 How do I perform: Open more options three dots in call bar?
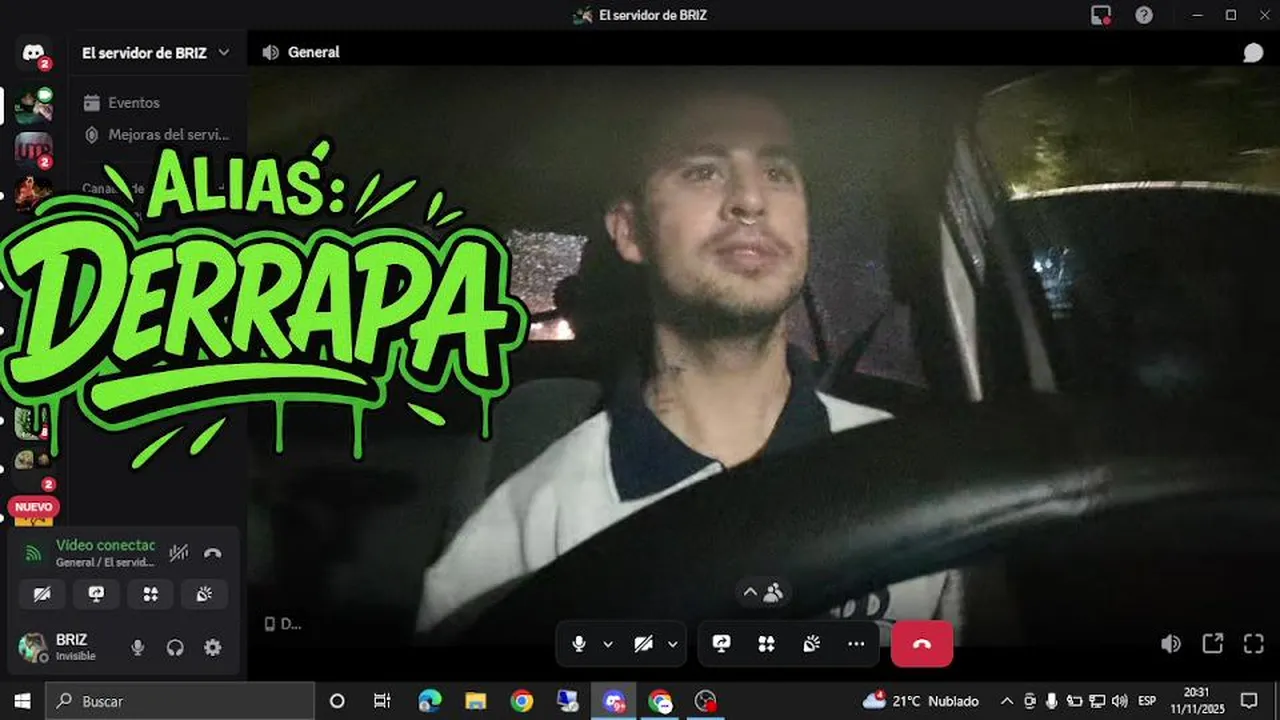[856, 644]
